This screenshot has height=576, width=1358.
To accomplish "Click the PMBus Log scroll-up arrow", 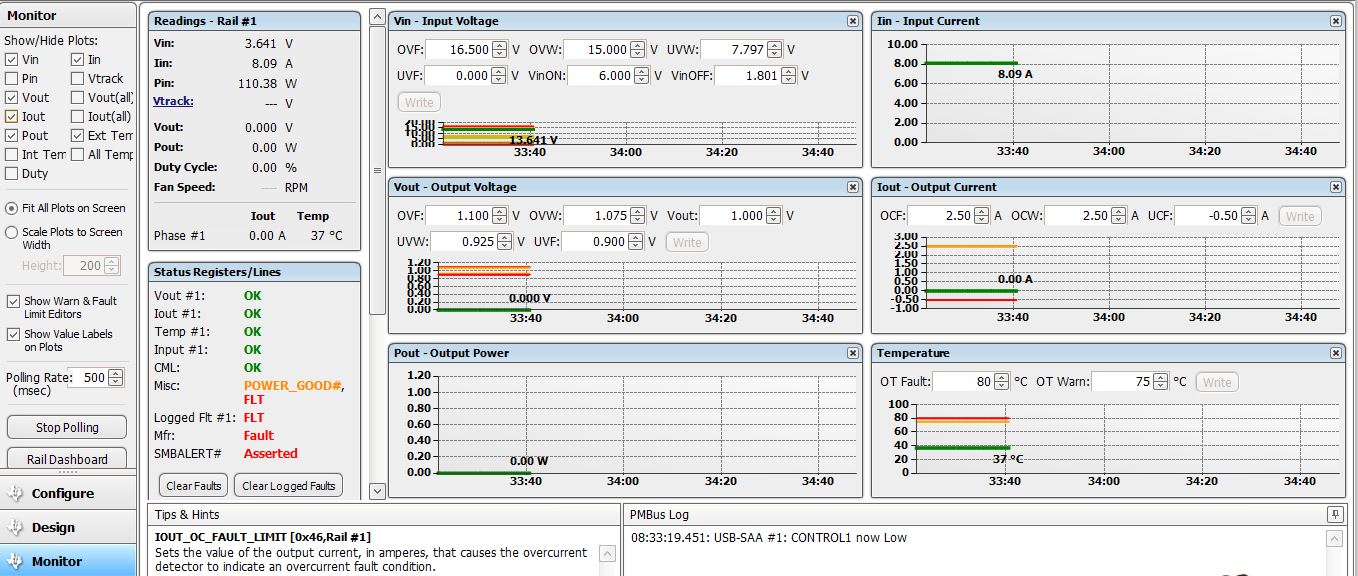I will click(x=1335, y=539).
